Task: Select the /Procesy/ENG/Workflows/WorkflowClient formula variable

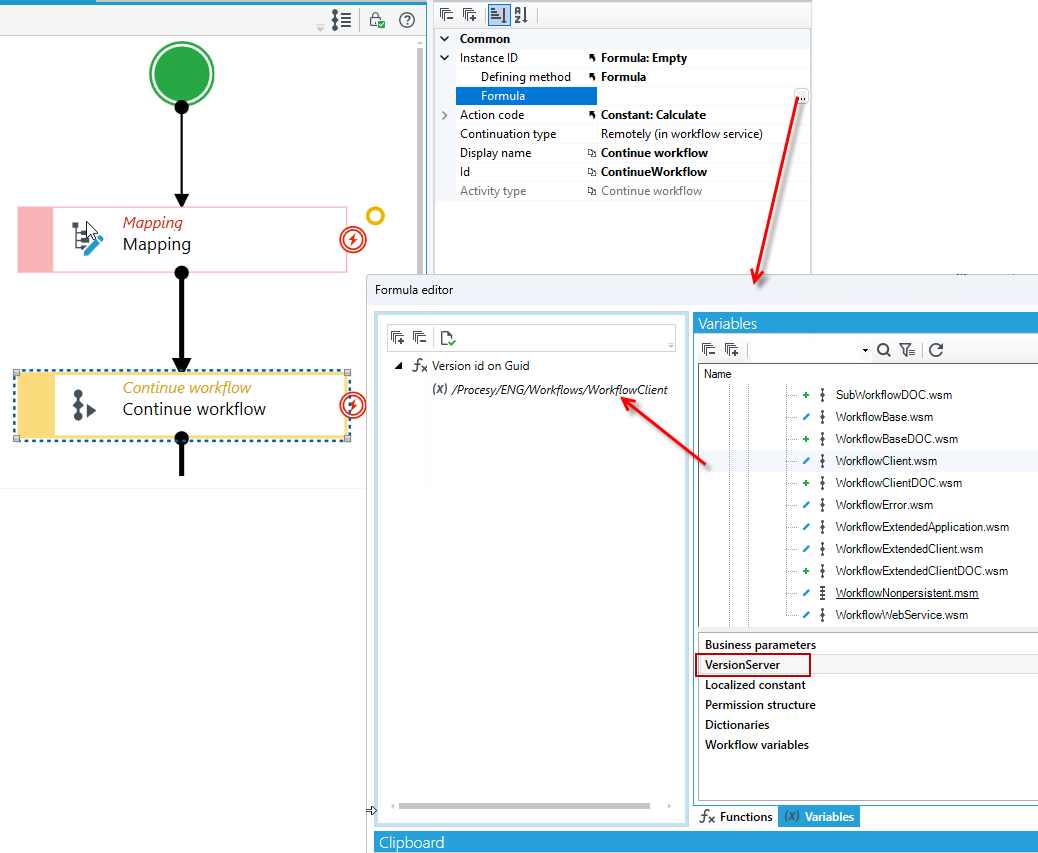Action: (x=559, y=390)
